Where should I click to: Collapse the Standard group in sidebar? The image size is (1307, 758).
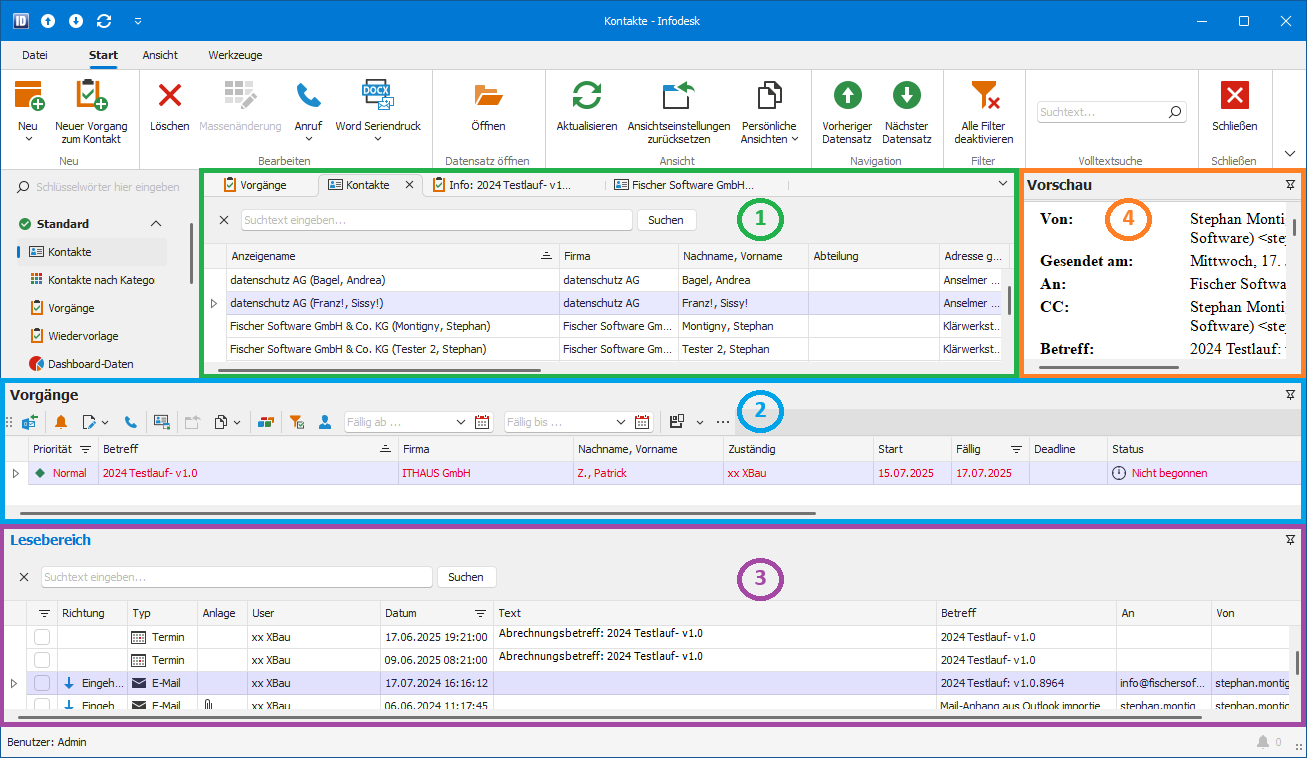point(155,224)
